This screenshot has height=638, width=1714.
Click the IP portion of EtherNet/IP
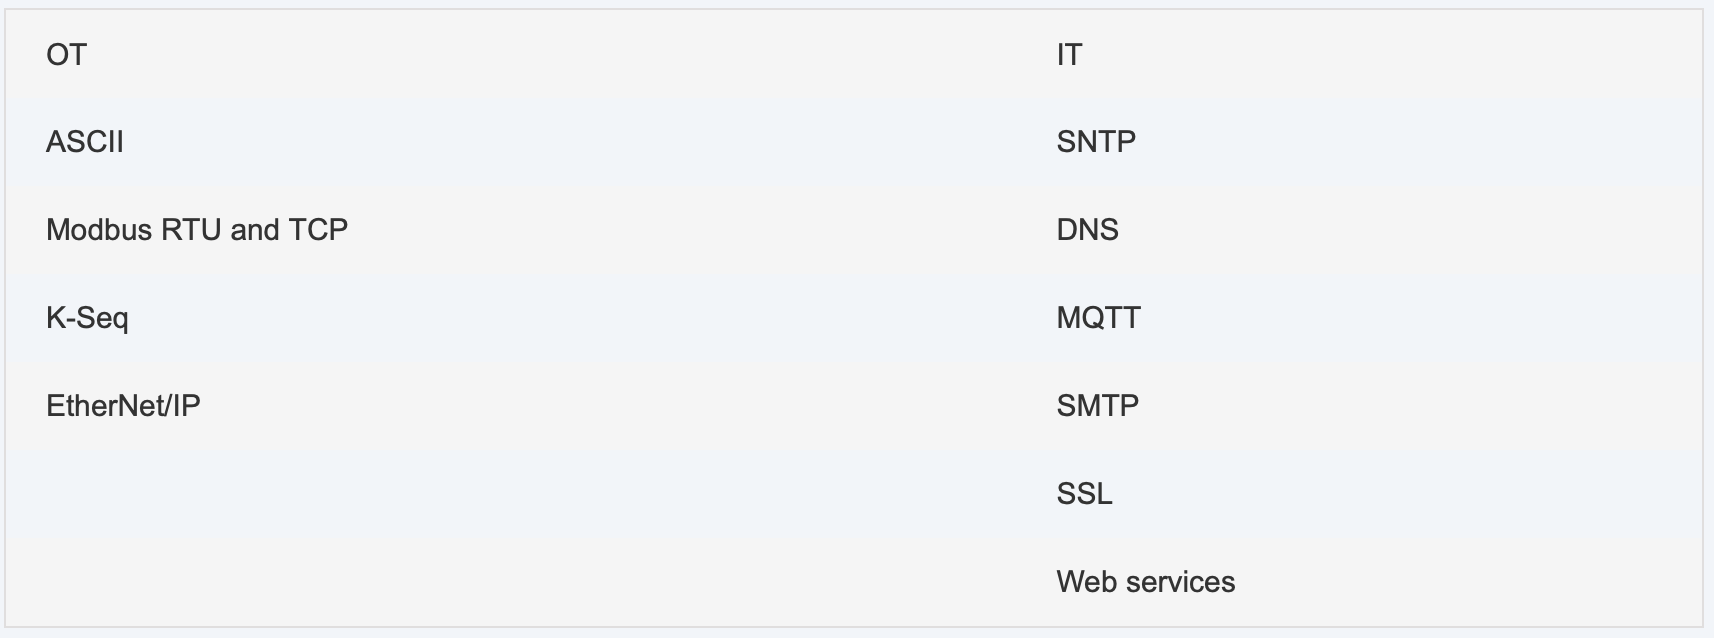[x=186, y=406]
